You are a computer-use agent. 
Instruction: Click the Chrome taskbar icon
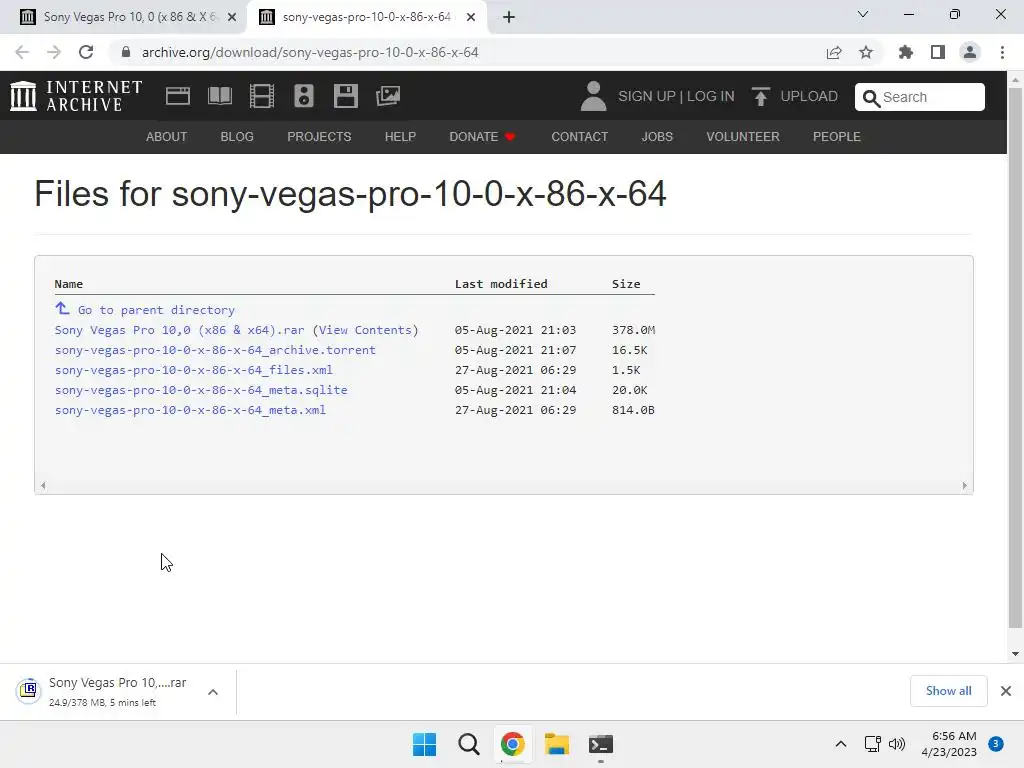(x=513, y=744)
